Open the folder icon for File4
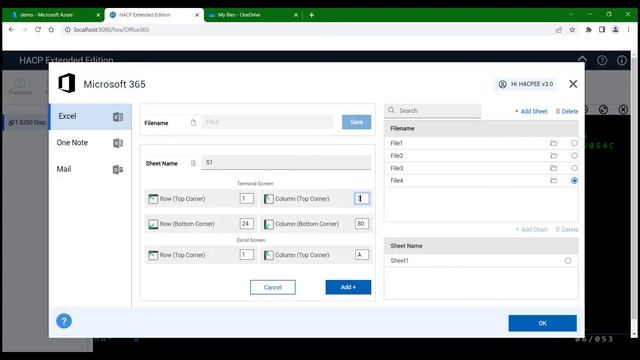The width and height of the screenshot is (640, 360). point(553,180)
